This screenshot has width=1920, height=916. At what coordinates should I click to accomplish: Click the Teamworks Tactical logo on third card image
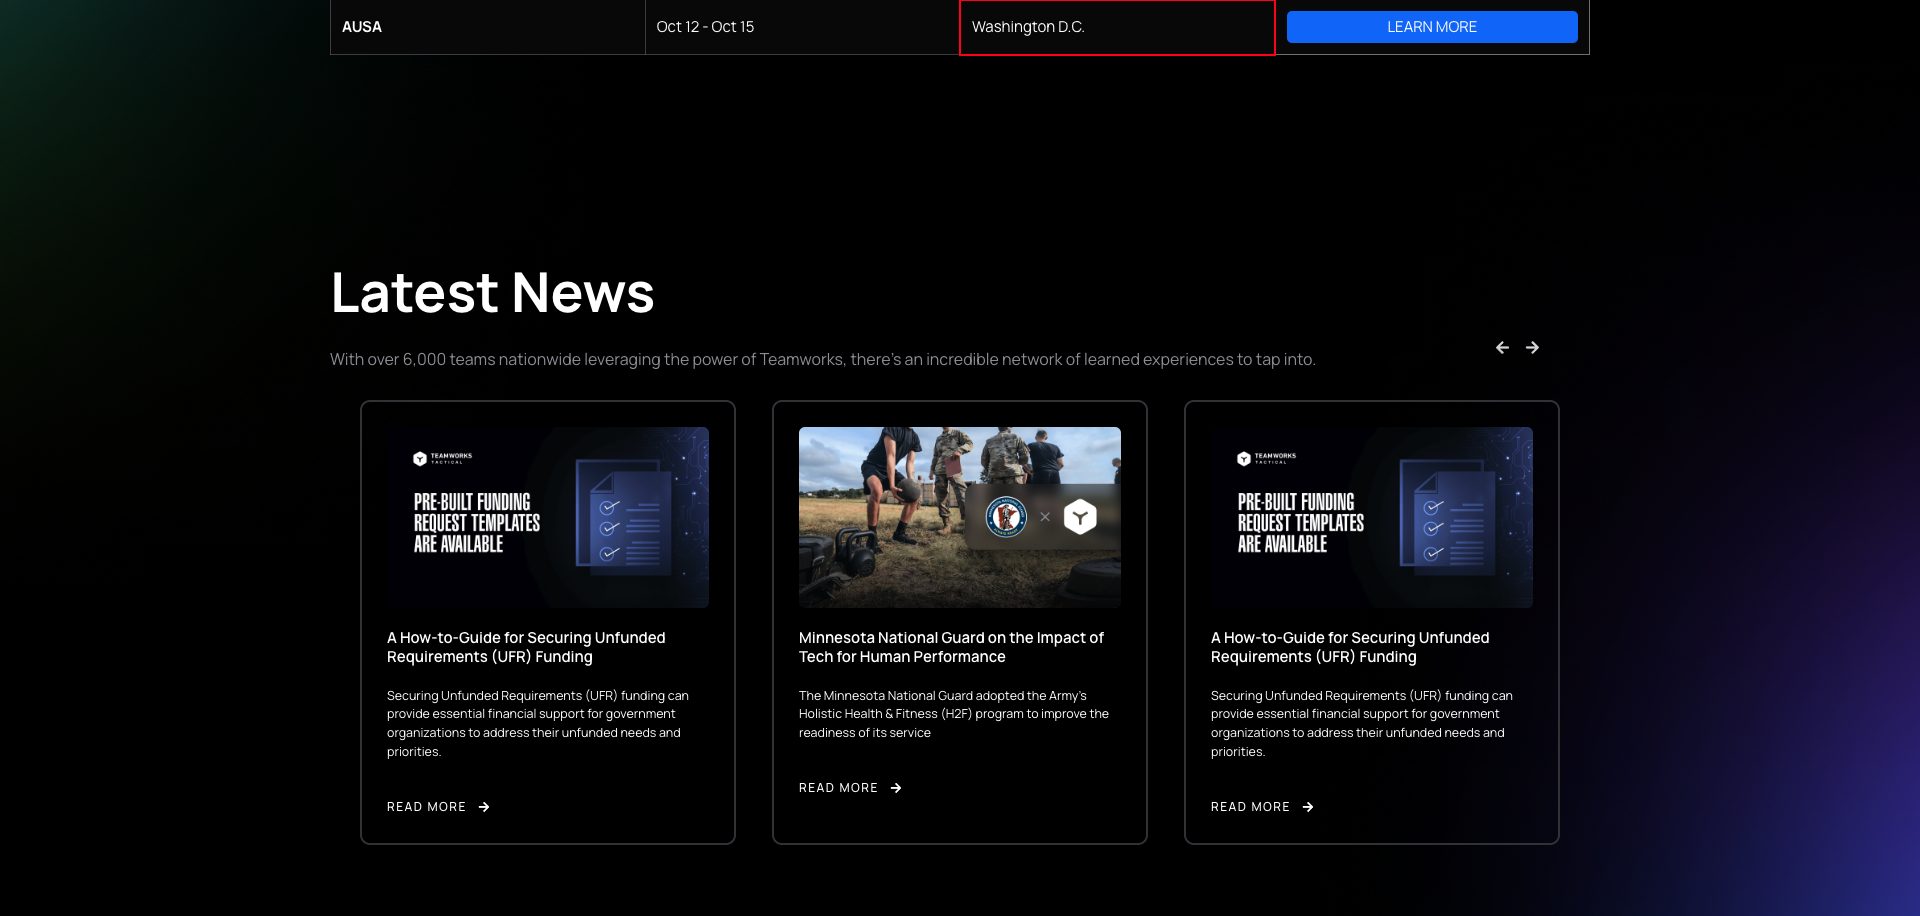coord(1268,459)
